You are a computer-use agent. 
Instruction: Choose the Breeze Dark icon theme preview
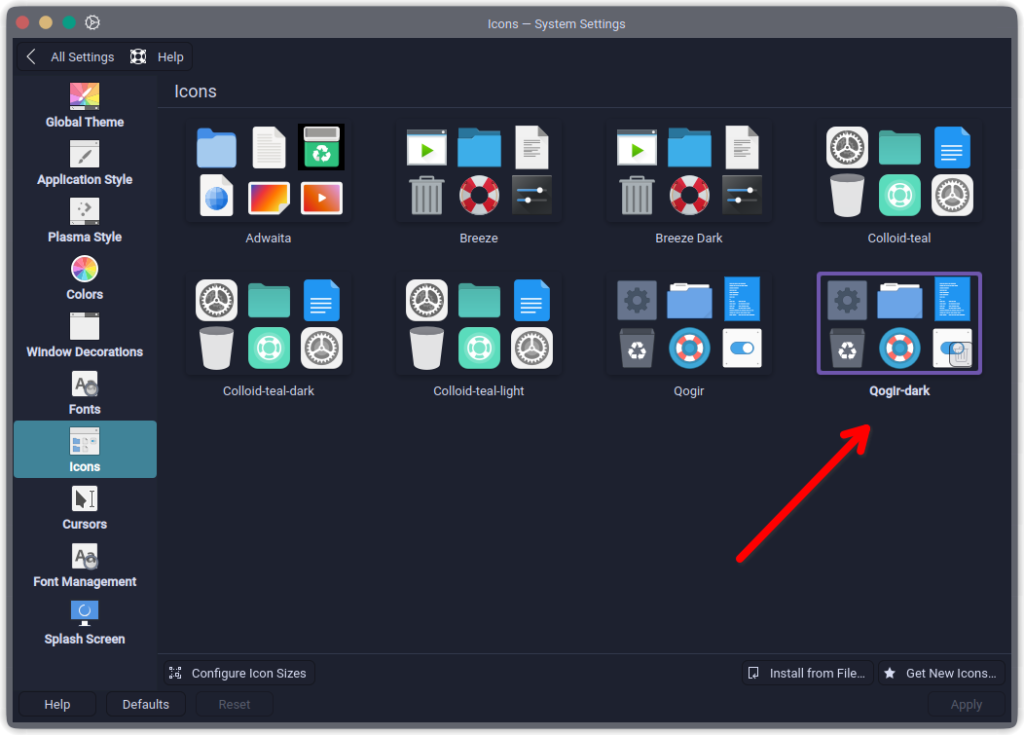(689, 171)
